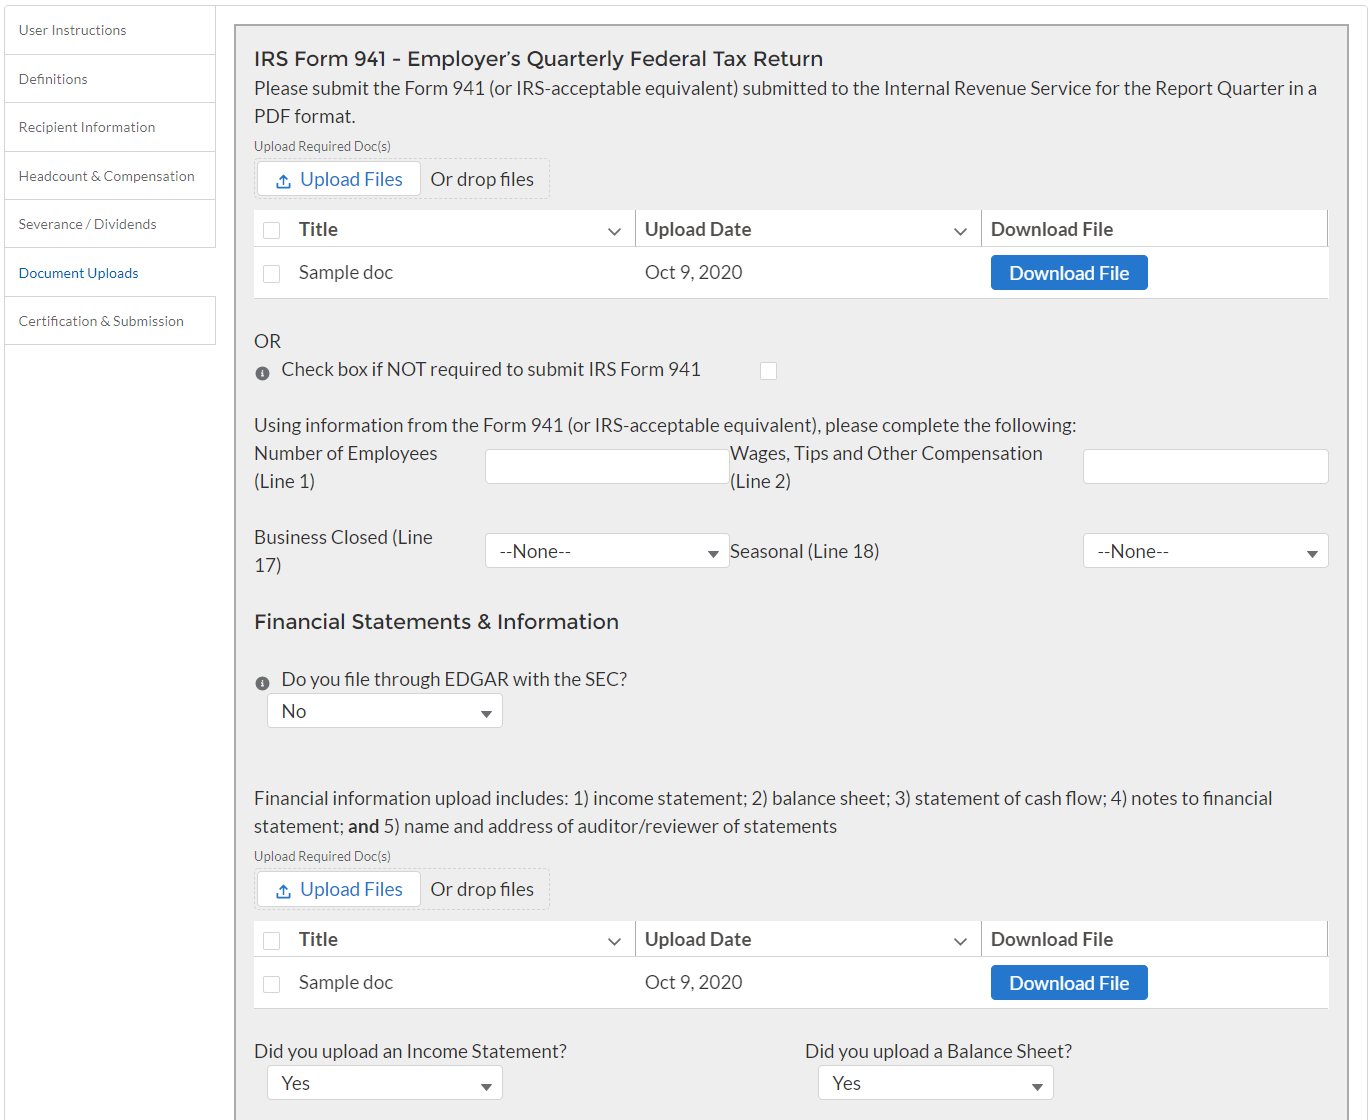Open Balance Sheet uploaded dropdown

point(935,1084)
